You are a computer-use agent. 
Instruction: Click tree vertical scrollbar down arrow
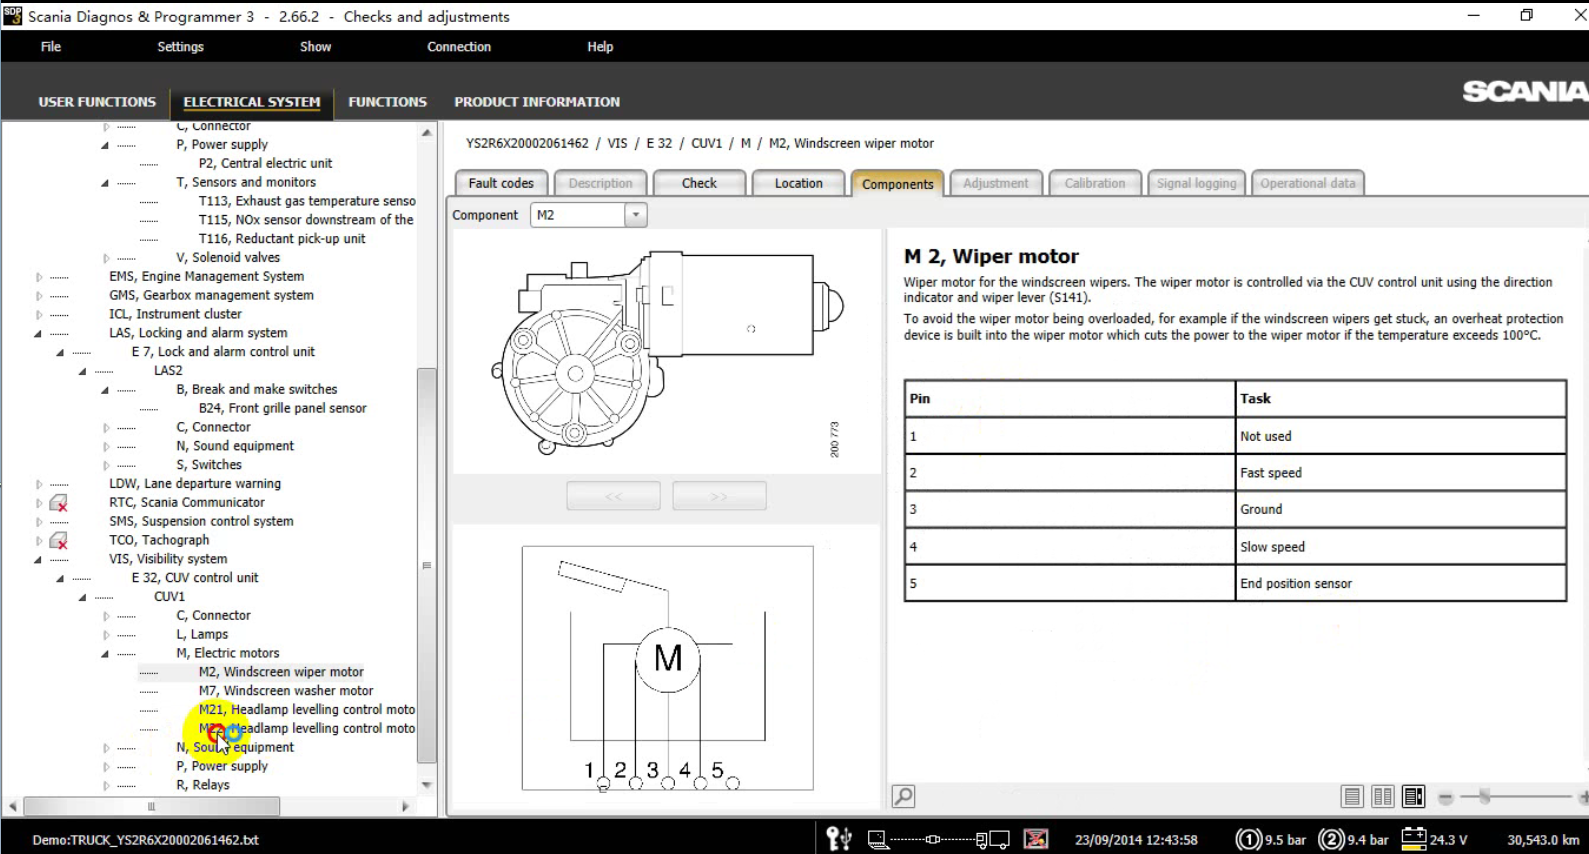(x=427, y=785)
